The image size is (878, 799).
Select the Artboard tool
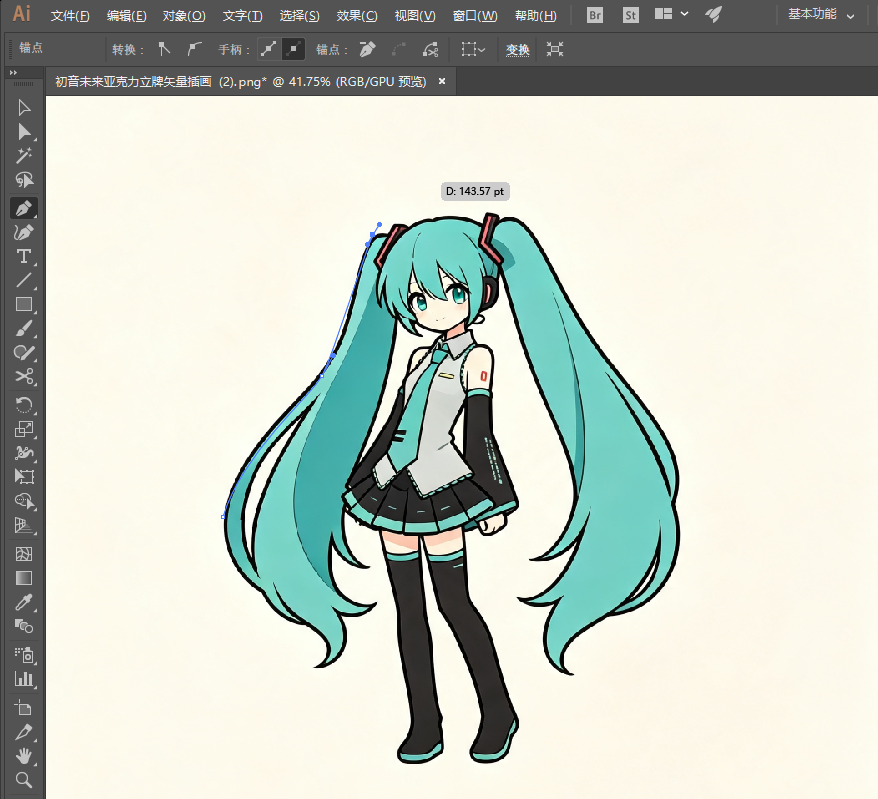(24, 708)
